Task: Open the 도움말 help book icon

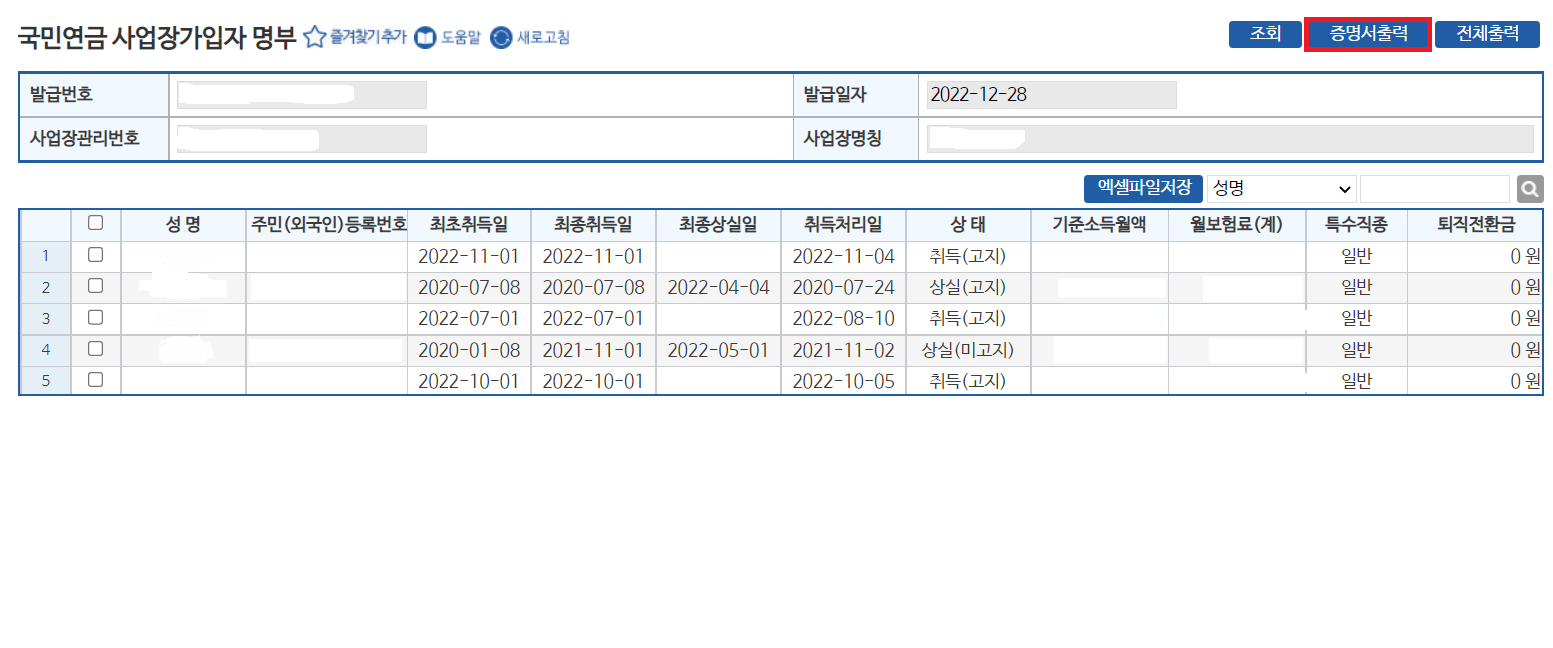Action: (x=425, y=38)
